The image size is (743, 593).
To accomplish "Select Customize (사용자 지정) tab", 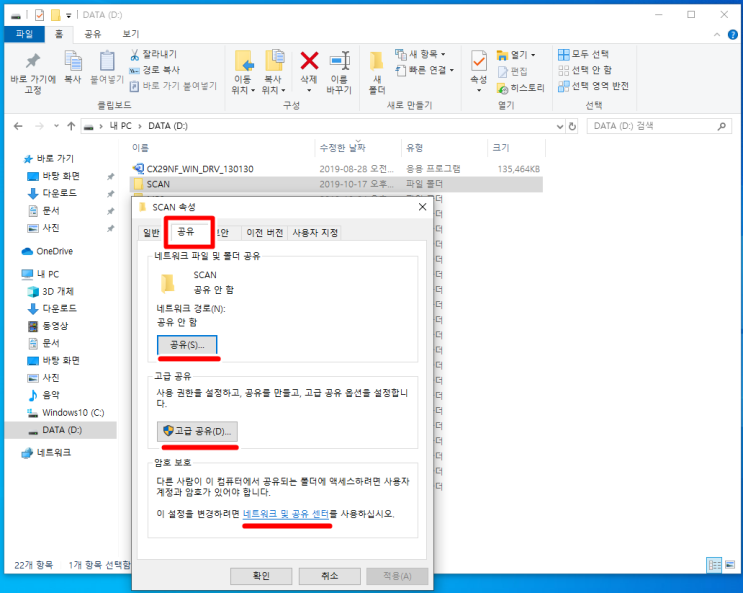I will click(x=315, y=233).
